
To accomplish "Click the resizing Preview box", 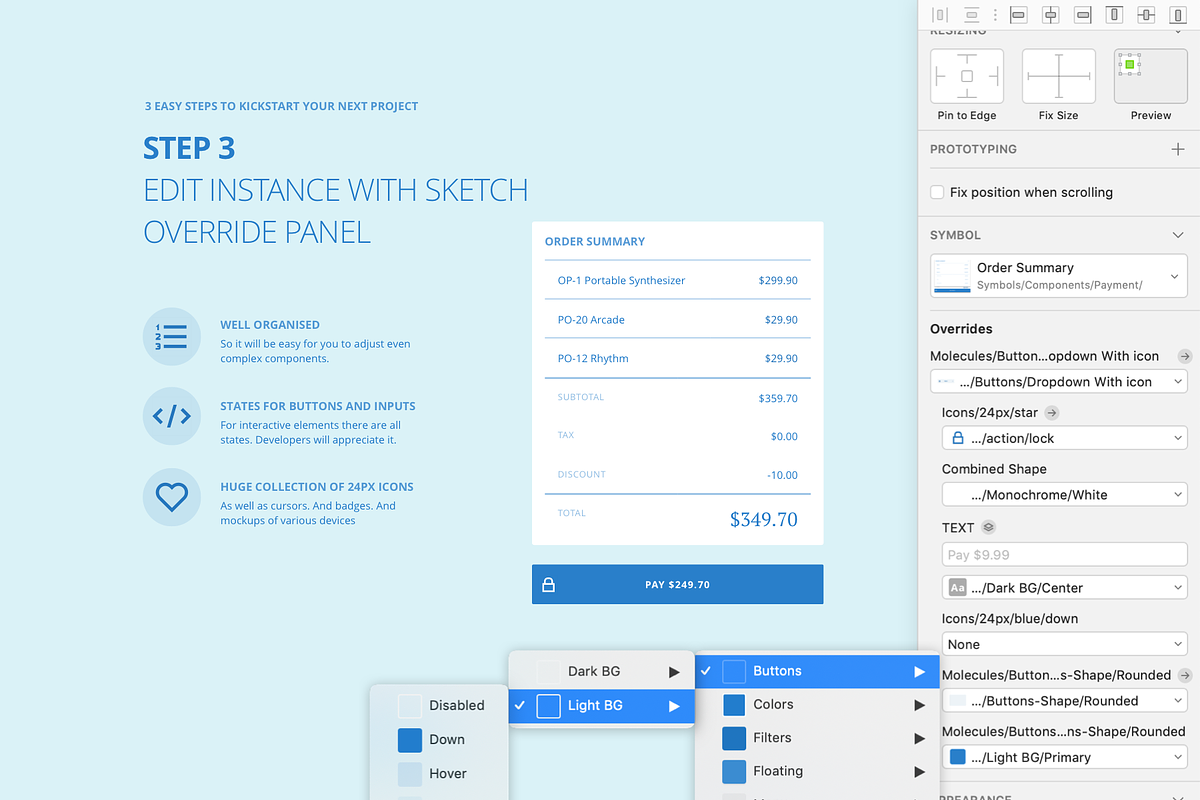I will pos(1151,76).
